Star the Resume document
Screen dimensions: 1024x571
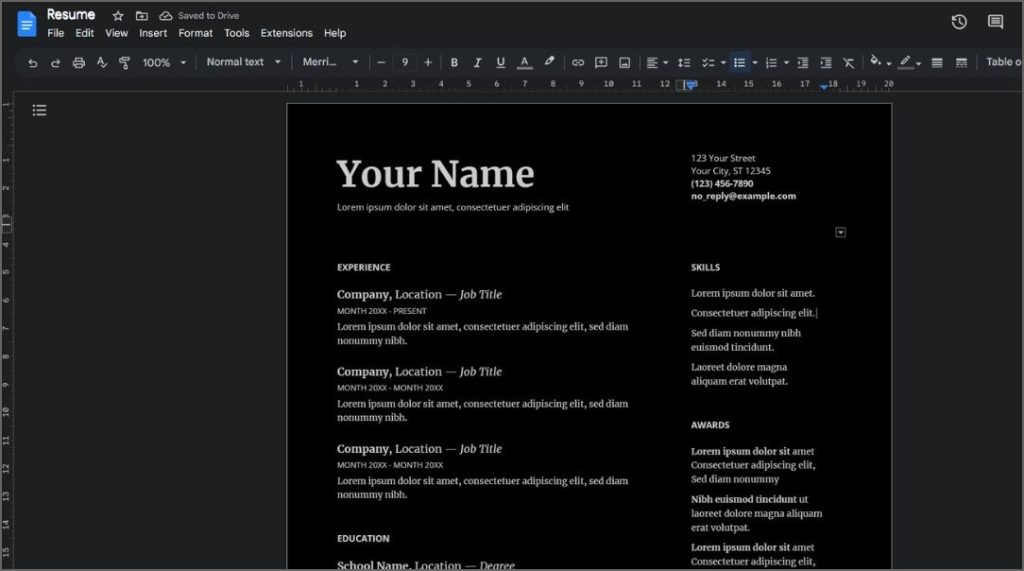(x=118, y=16)
